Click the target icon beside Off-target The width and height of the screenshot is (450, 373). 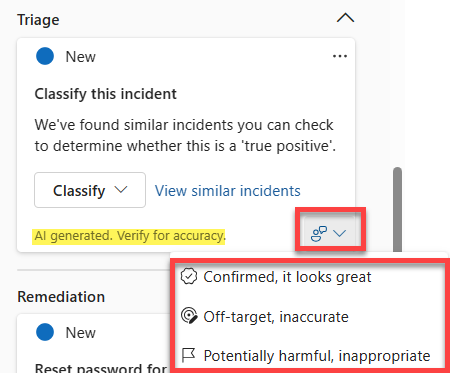point(189,316)
